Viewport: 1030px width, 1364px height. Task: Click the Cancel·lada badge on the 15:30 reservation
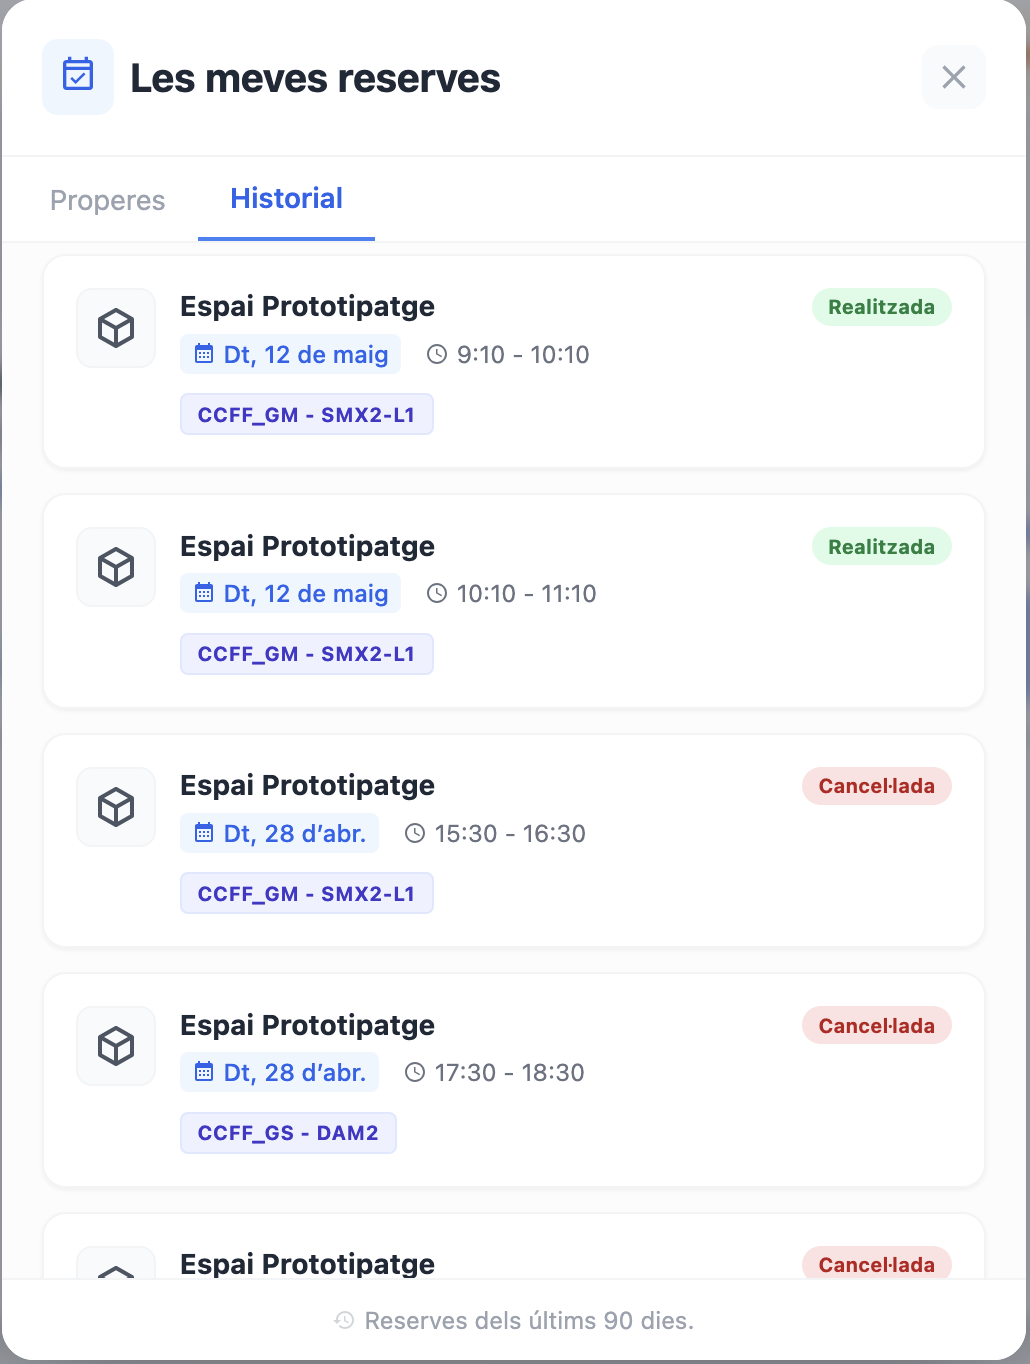[877, 786]
